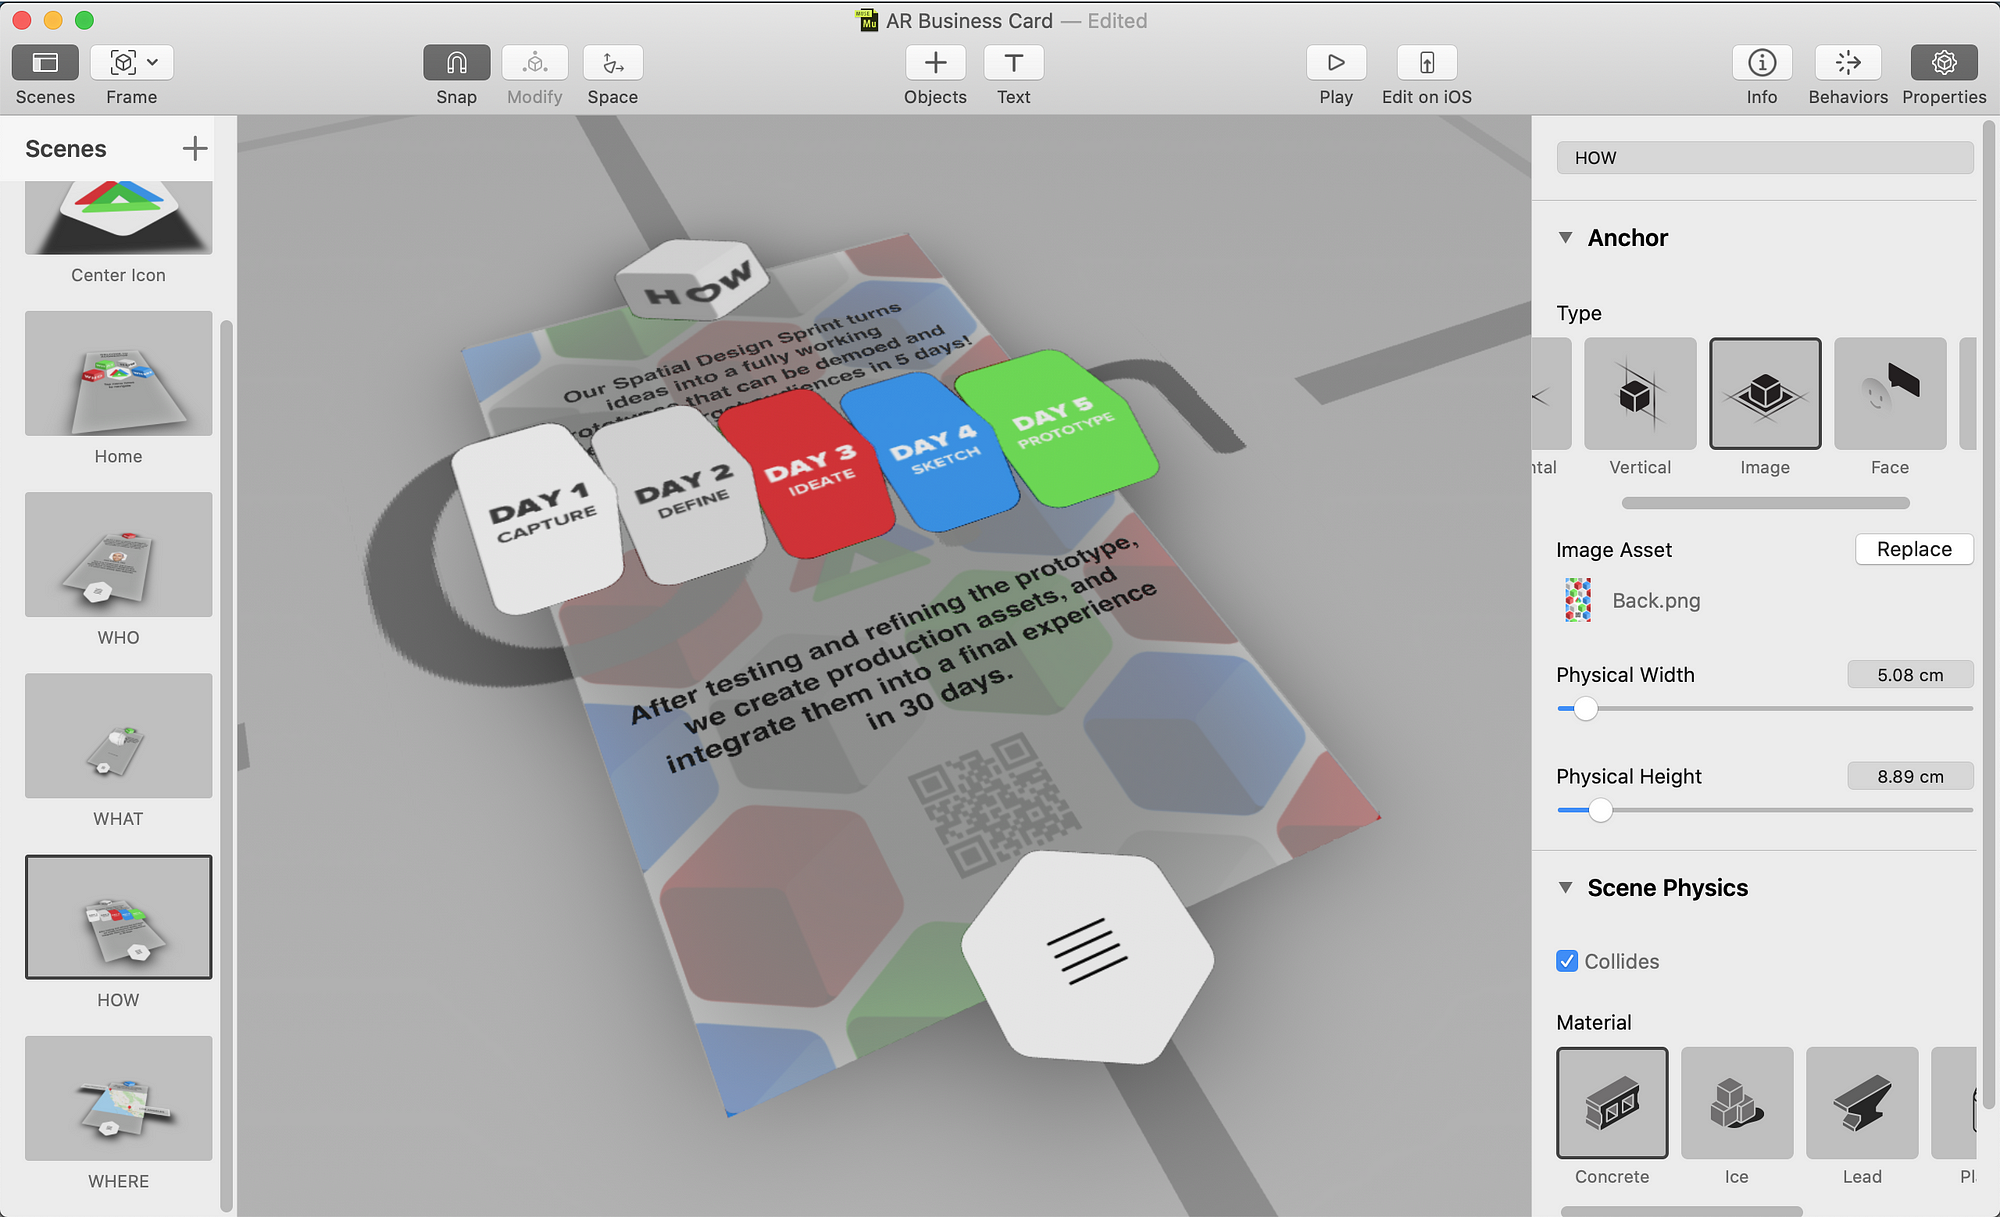Screen dimensions: 2000x1217
Task: Select the Modify tool icon
Action: [x=535, y=63]
